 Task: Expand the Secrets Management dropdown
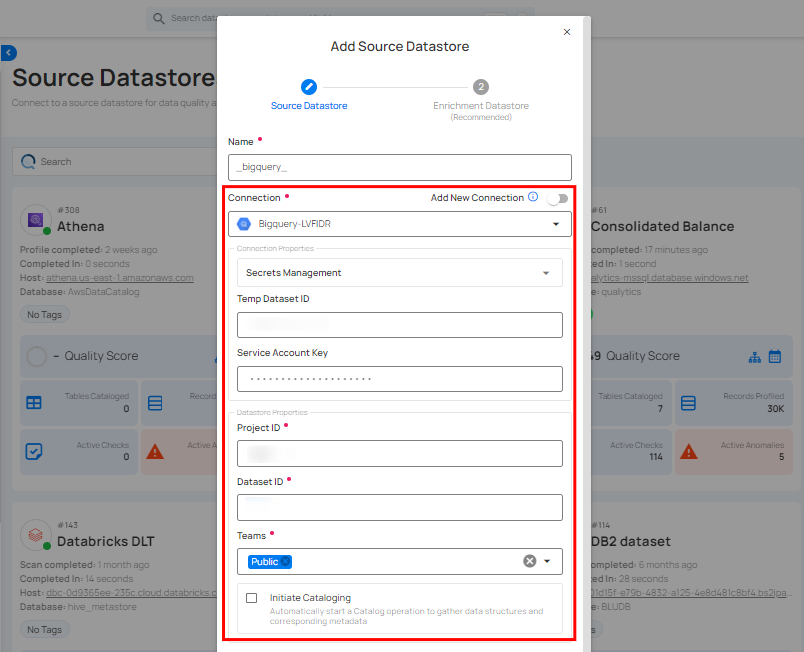[x=546, y=272]
